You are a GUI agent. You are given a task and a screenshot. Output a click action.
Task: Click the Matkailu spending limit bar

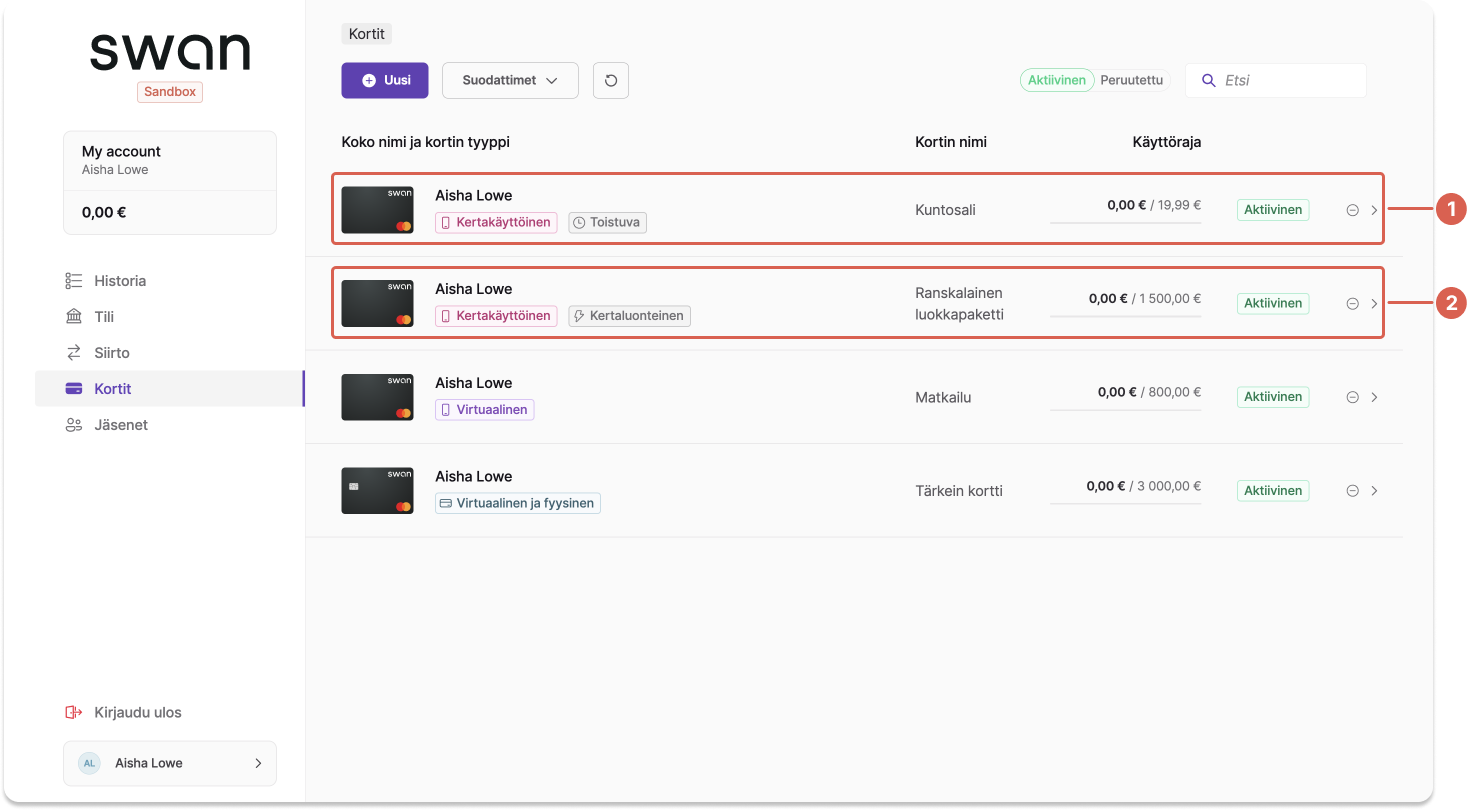tap(1126, 409)
